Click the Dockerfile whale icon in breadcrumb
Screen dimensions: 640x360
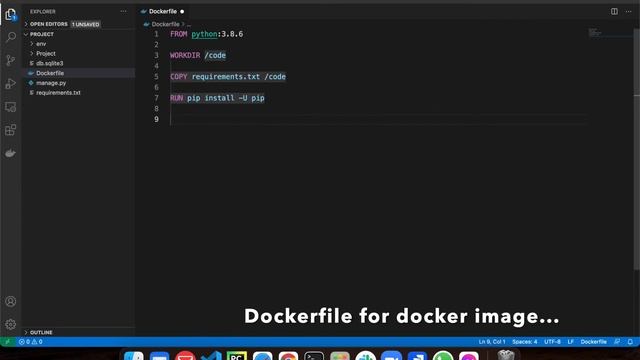coord(146,24)
